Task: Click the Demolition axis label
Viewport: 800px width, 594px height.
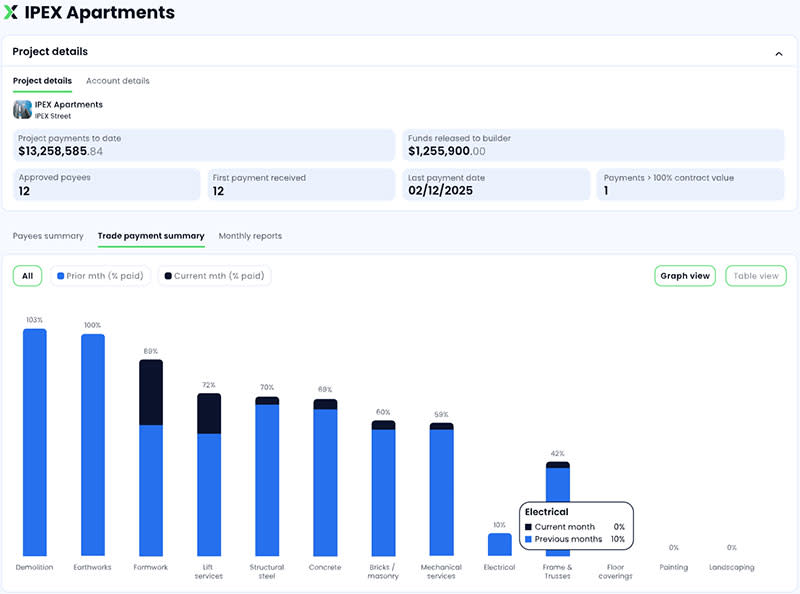Action: [x=34, y=567]
